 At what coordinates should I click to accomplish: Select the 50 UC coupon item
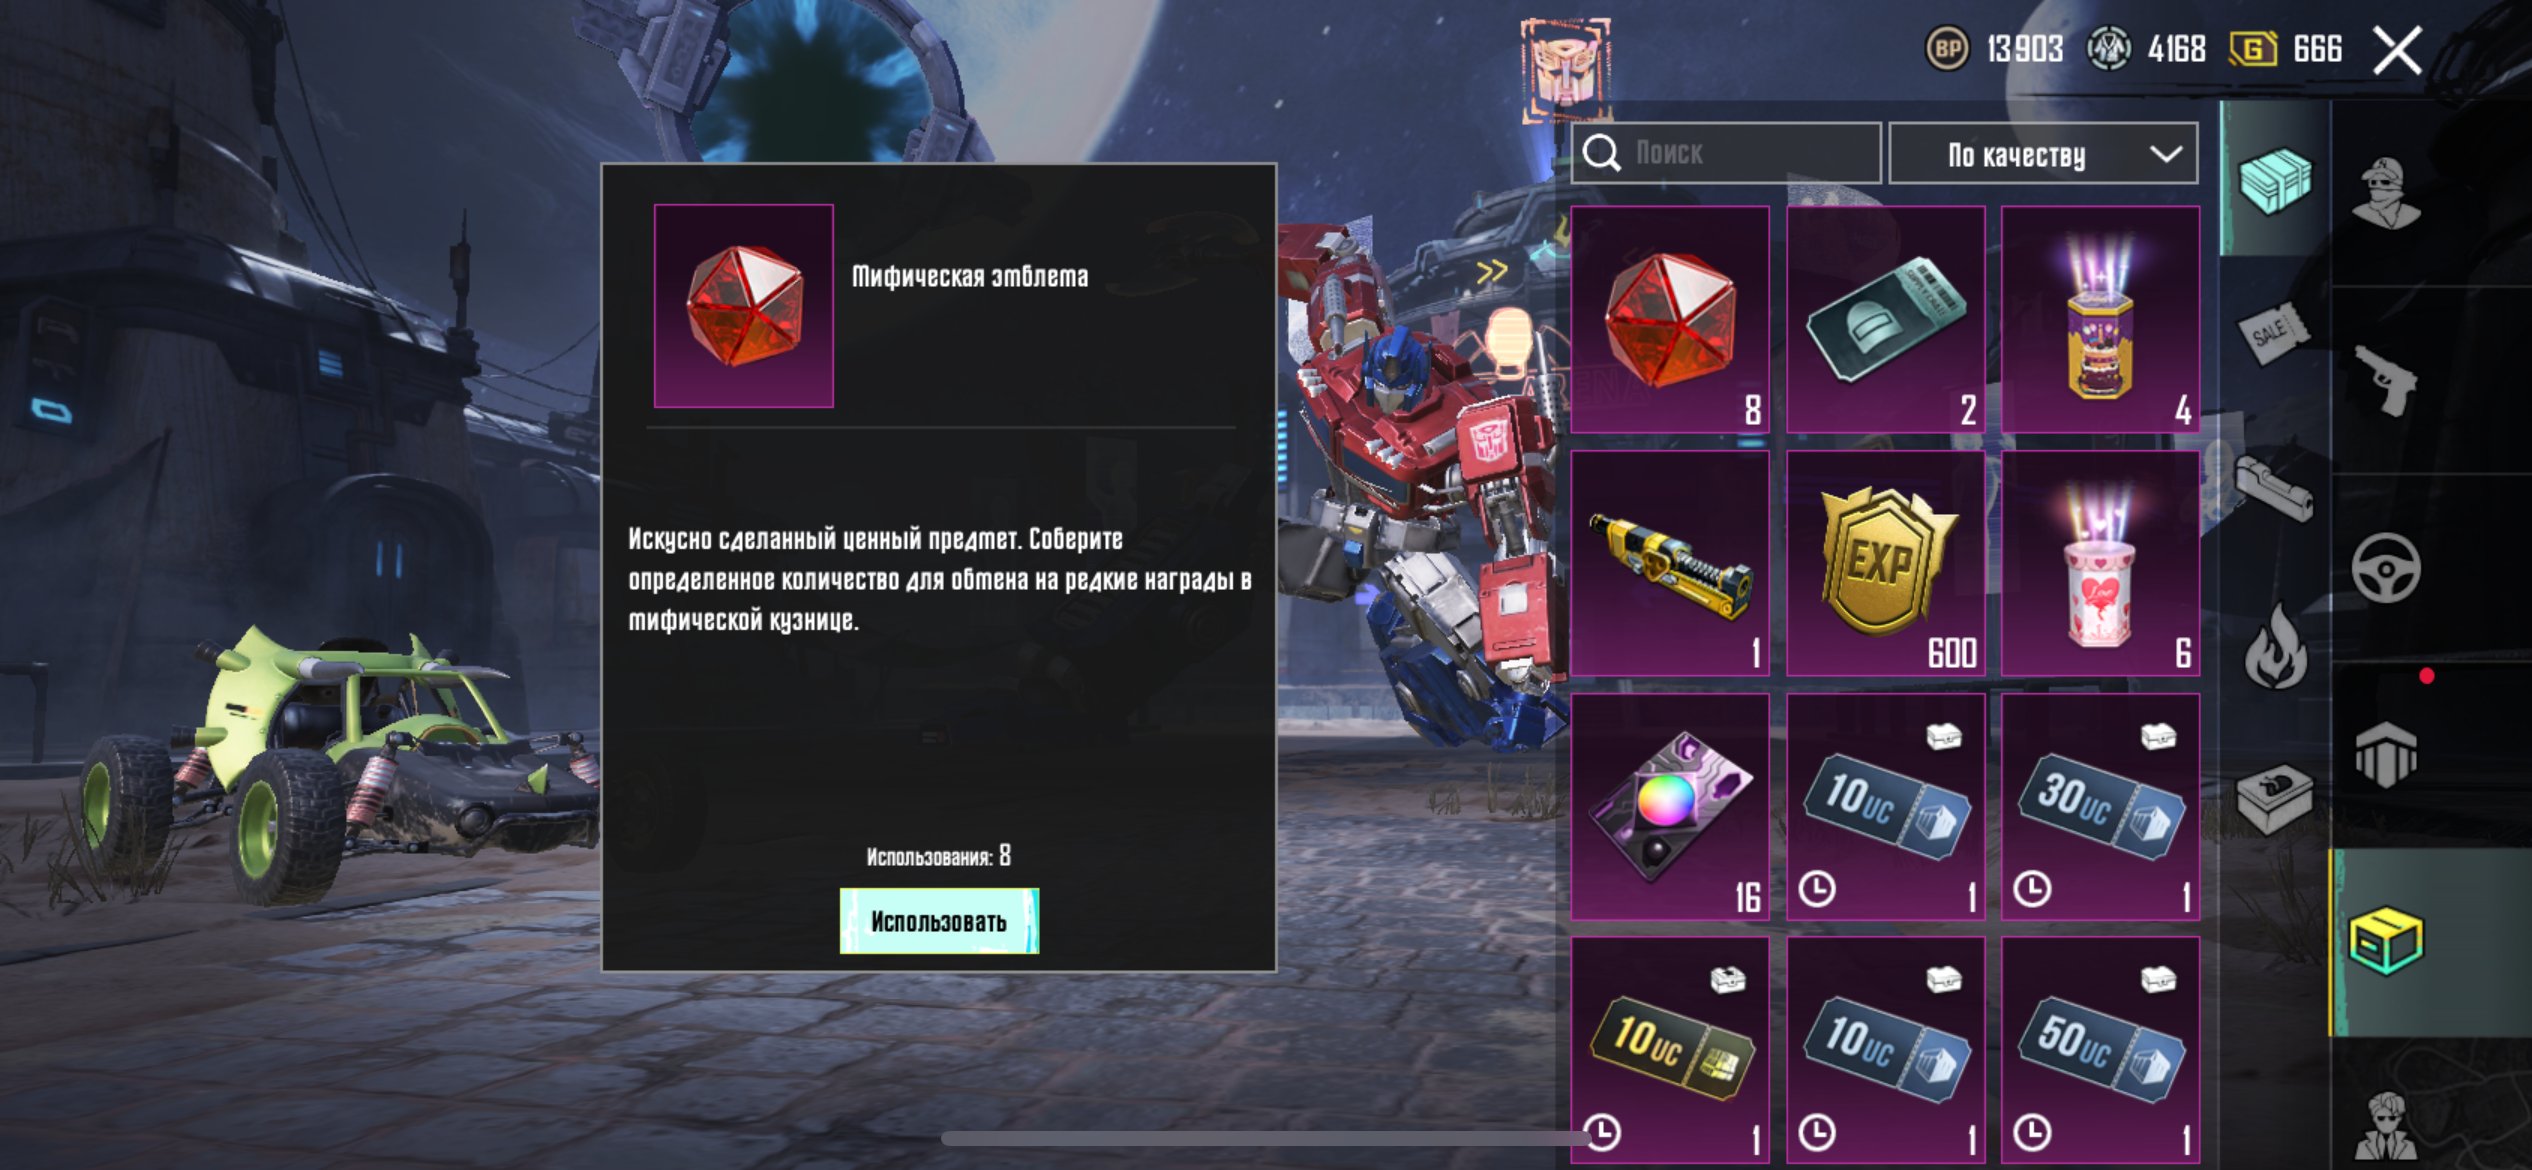coord(2100,1050)
